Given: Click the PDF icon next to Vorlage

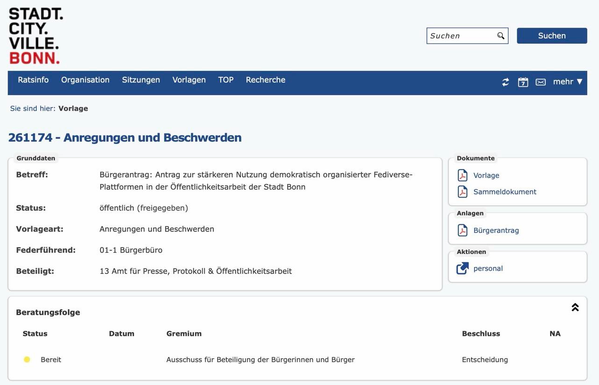Looking at the screenshot, I should click(463, 175).
